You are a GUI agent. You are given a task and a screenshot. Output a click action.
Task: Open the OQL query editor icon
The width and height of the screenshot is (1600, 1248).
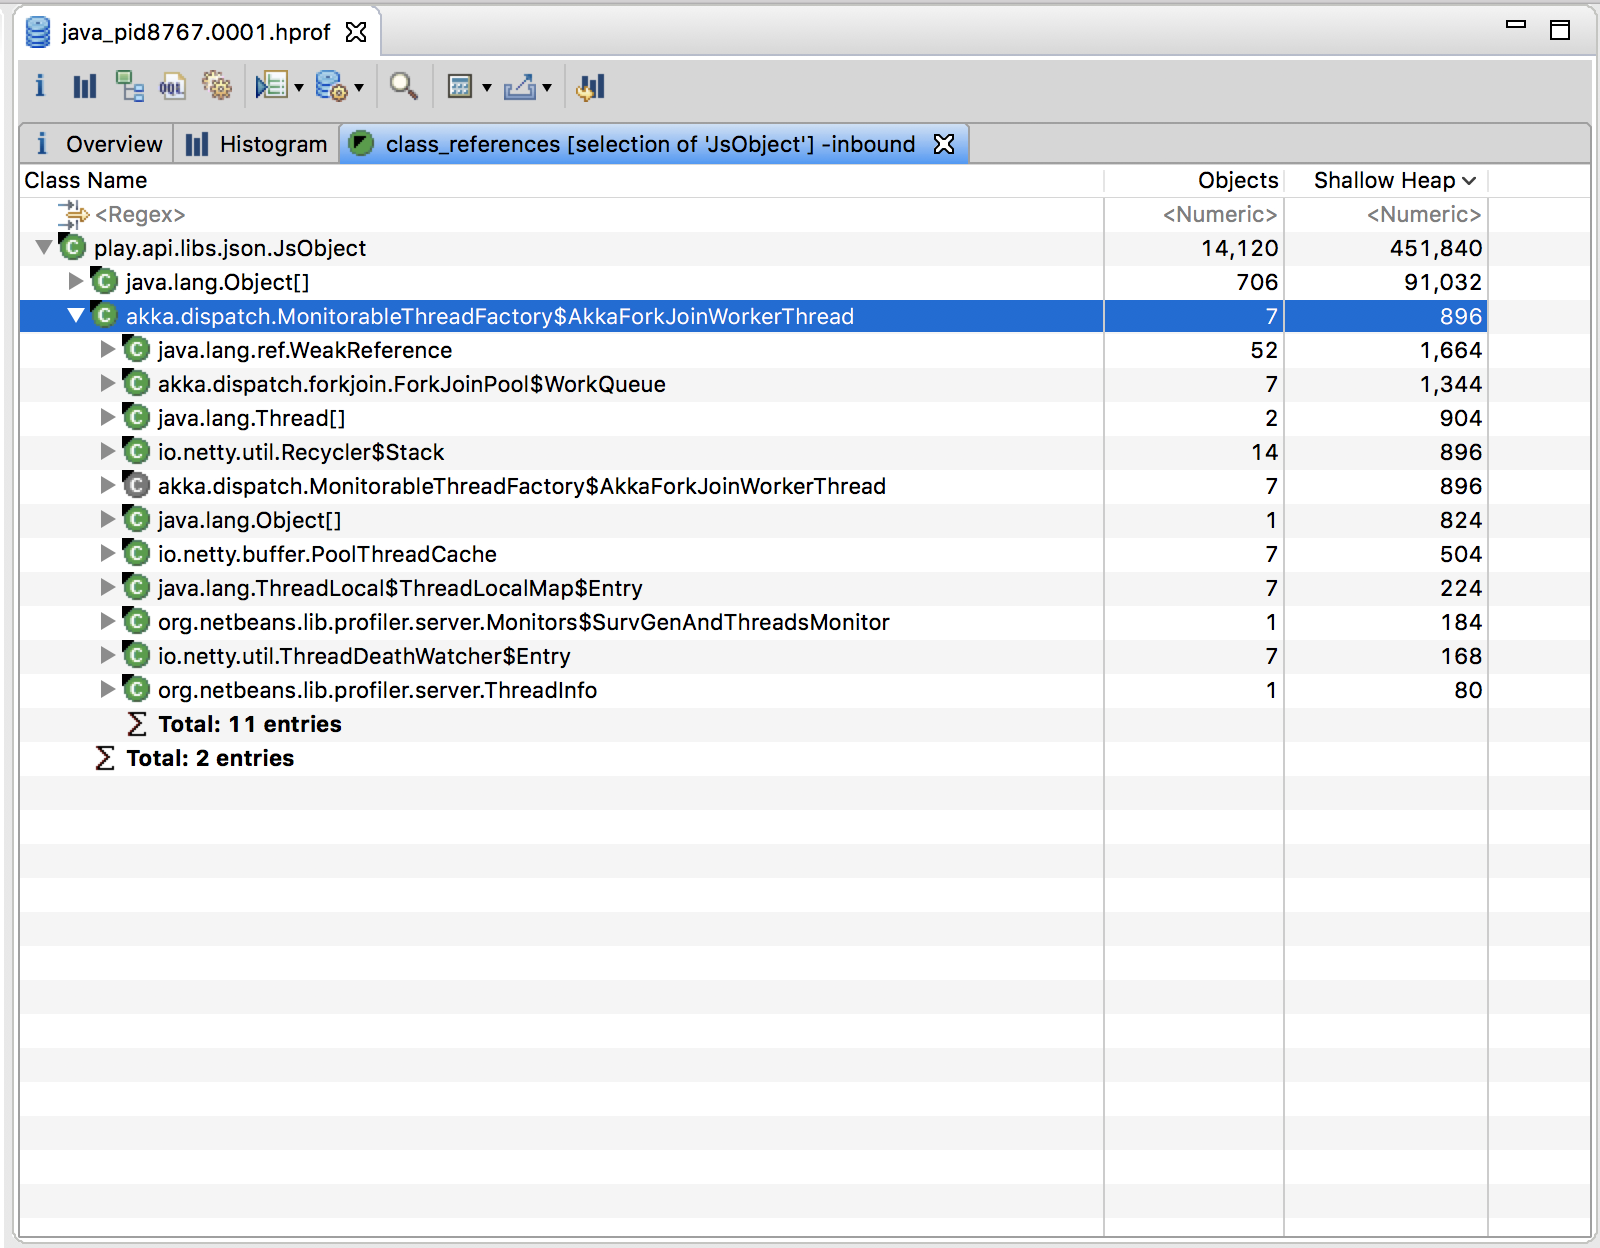pos(172,86)
